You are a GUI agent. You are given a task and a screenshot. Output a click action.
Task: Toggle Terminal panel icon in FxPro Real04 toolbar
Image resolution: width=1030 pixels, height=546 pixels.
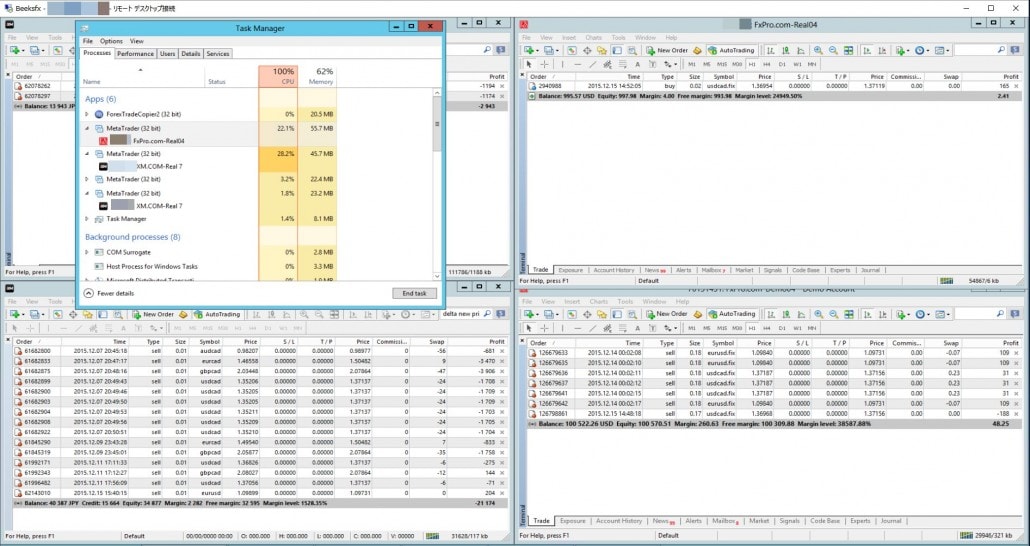[617, 50]
